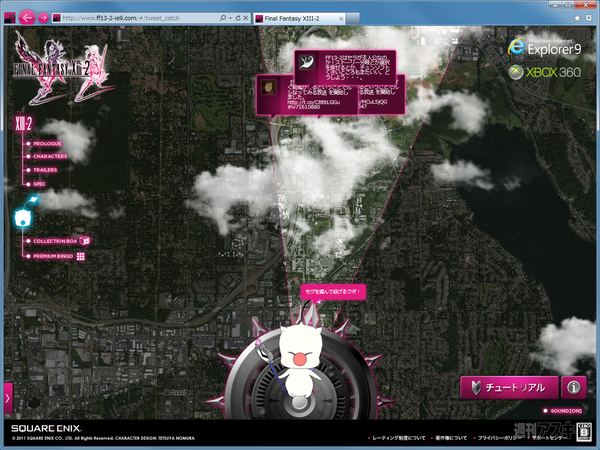Toggle the SOUND [ON] switch
Screen dimensions: 600x450
[x=563, y=411]
